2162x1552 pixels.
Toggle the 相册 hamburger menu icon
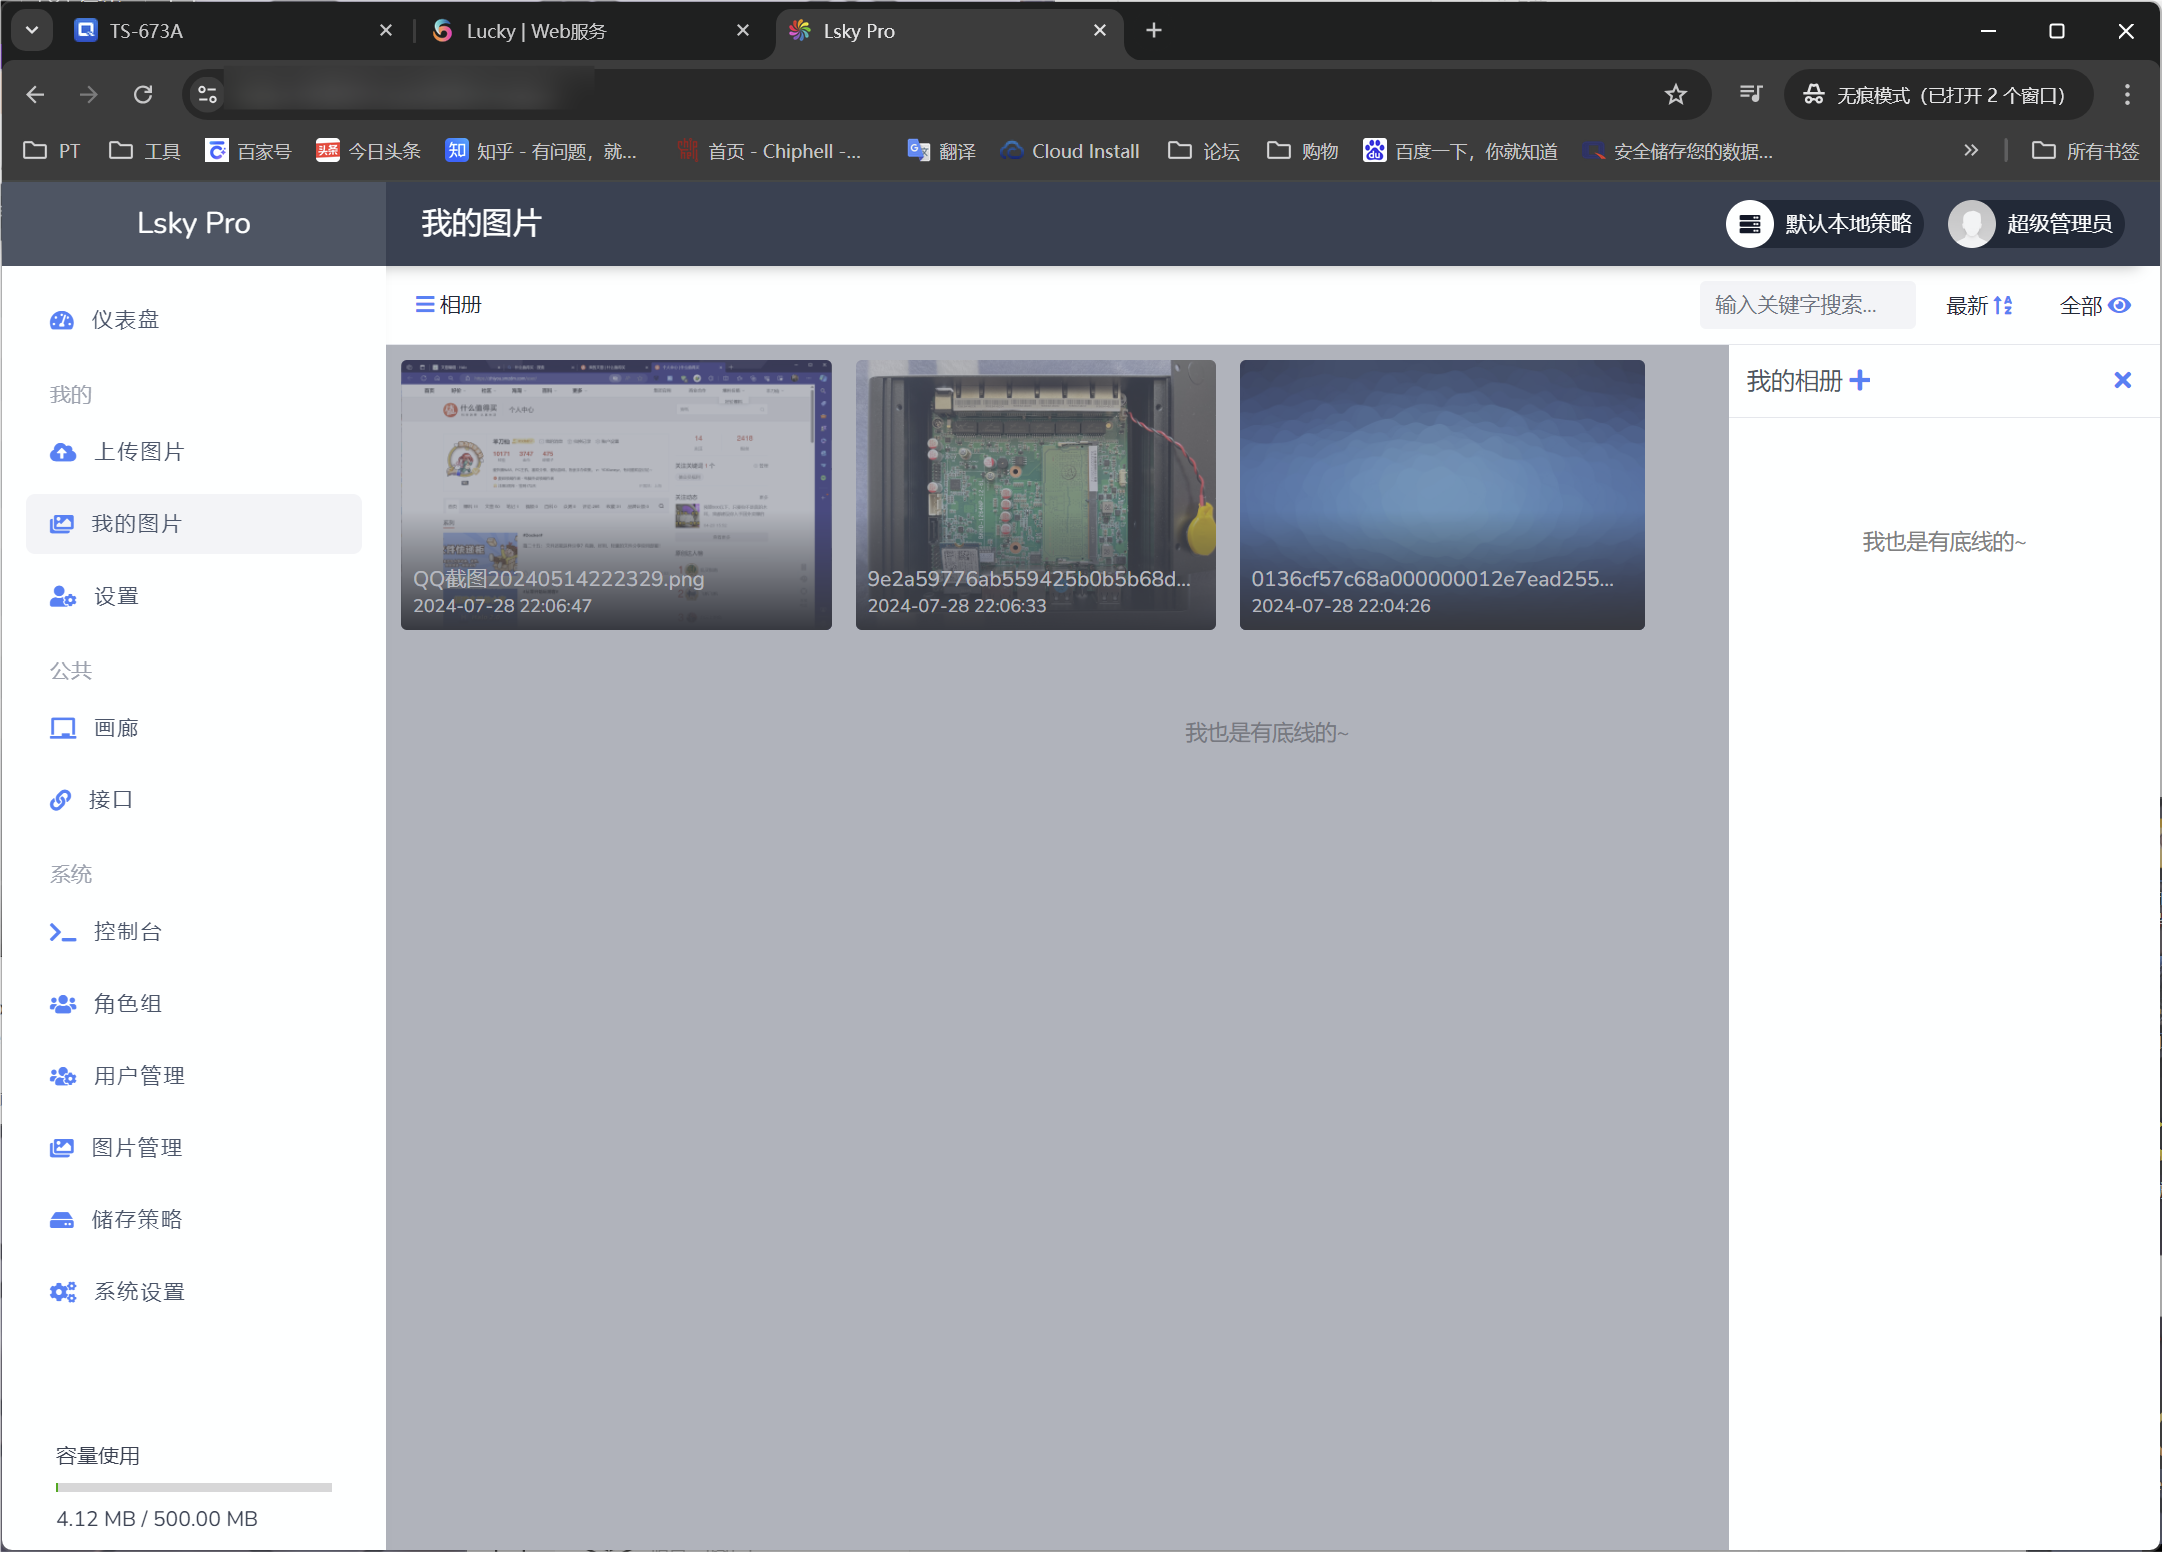click(425, 304)
